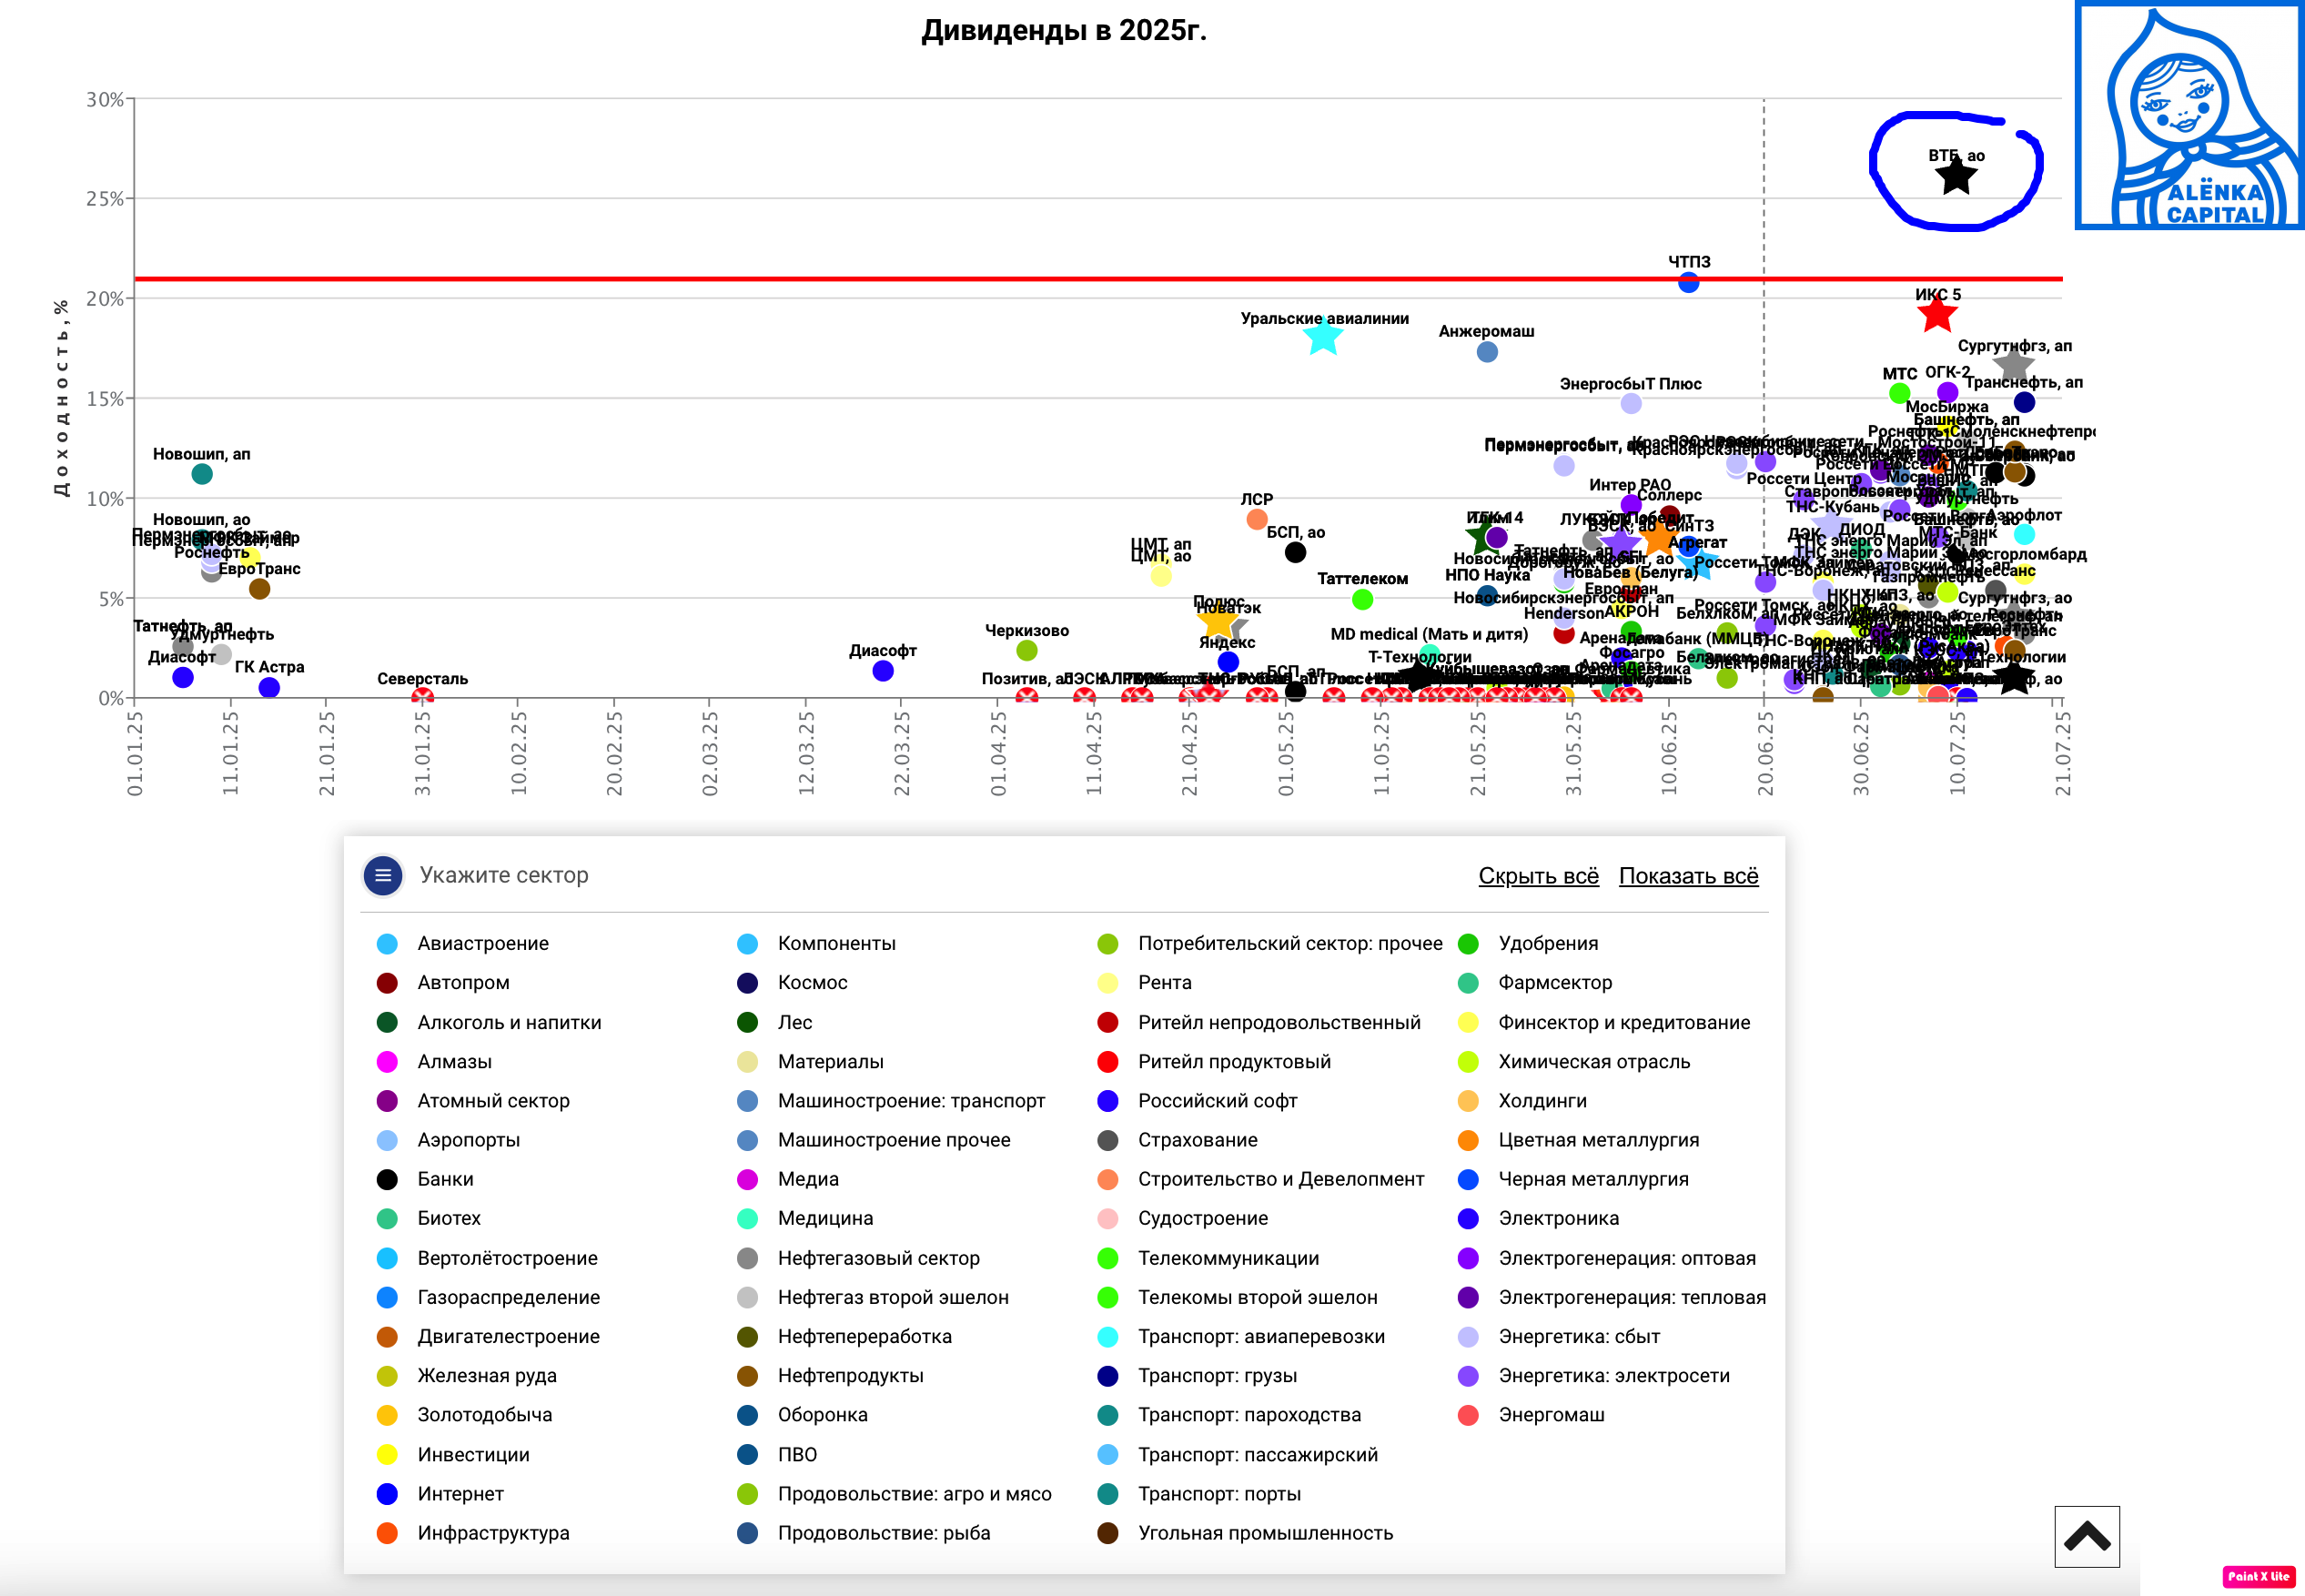Toggle the Черная металлургия sector filter

tap(1573, 1179)
